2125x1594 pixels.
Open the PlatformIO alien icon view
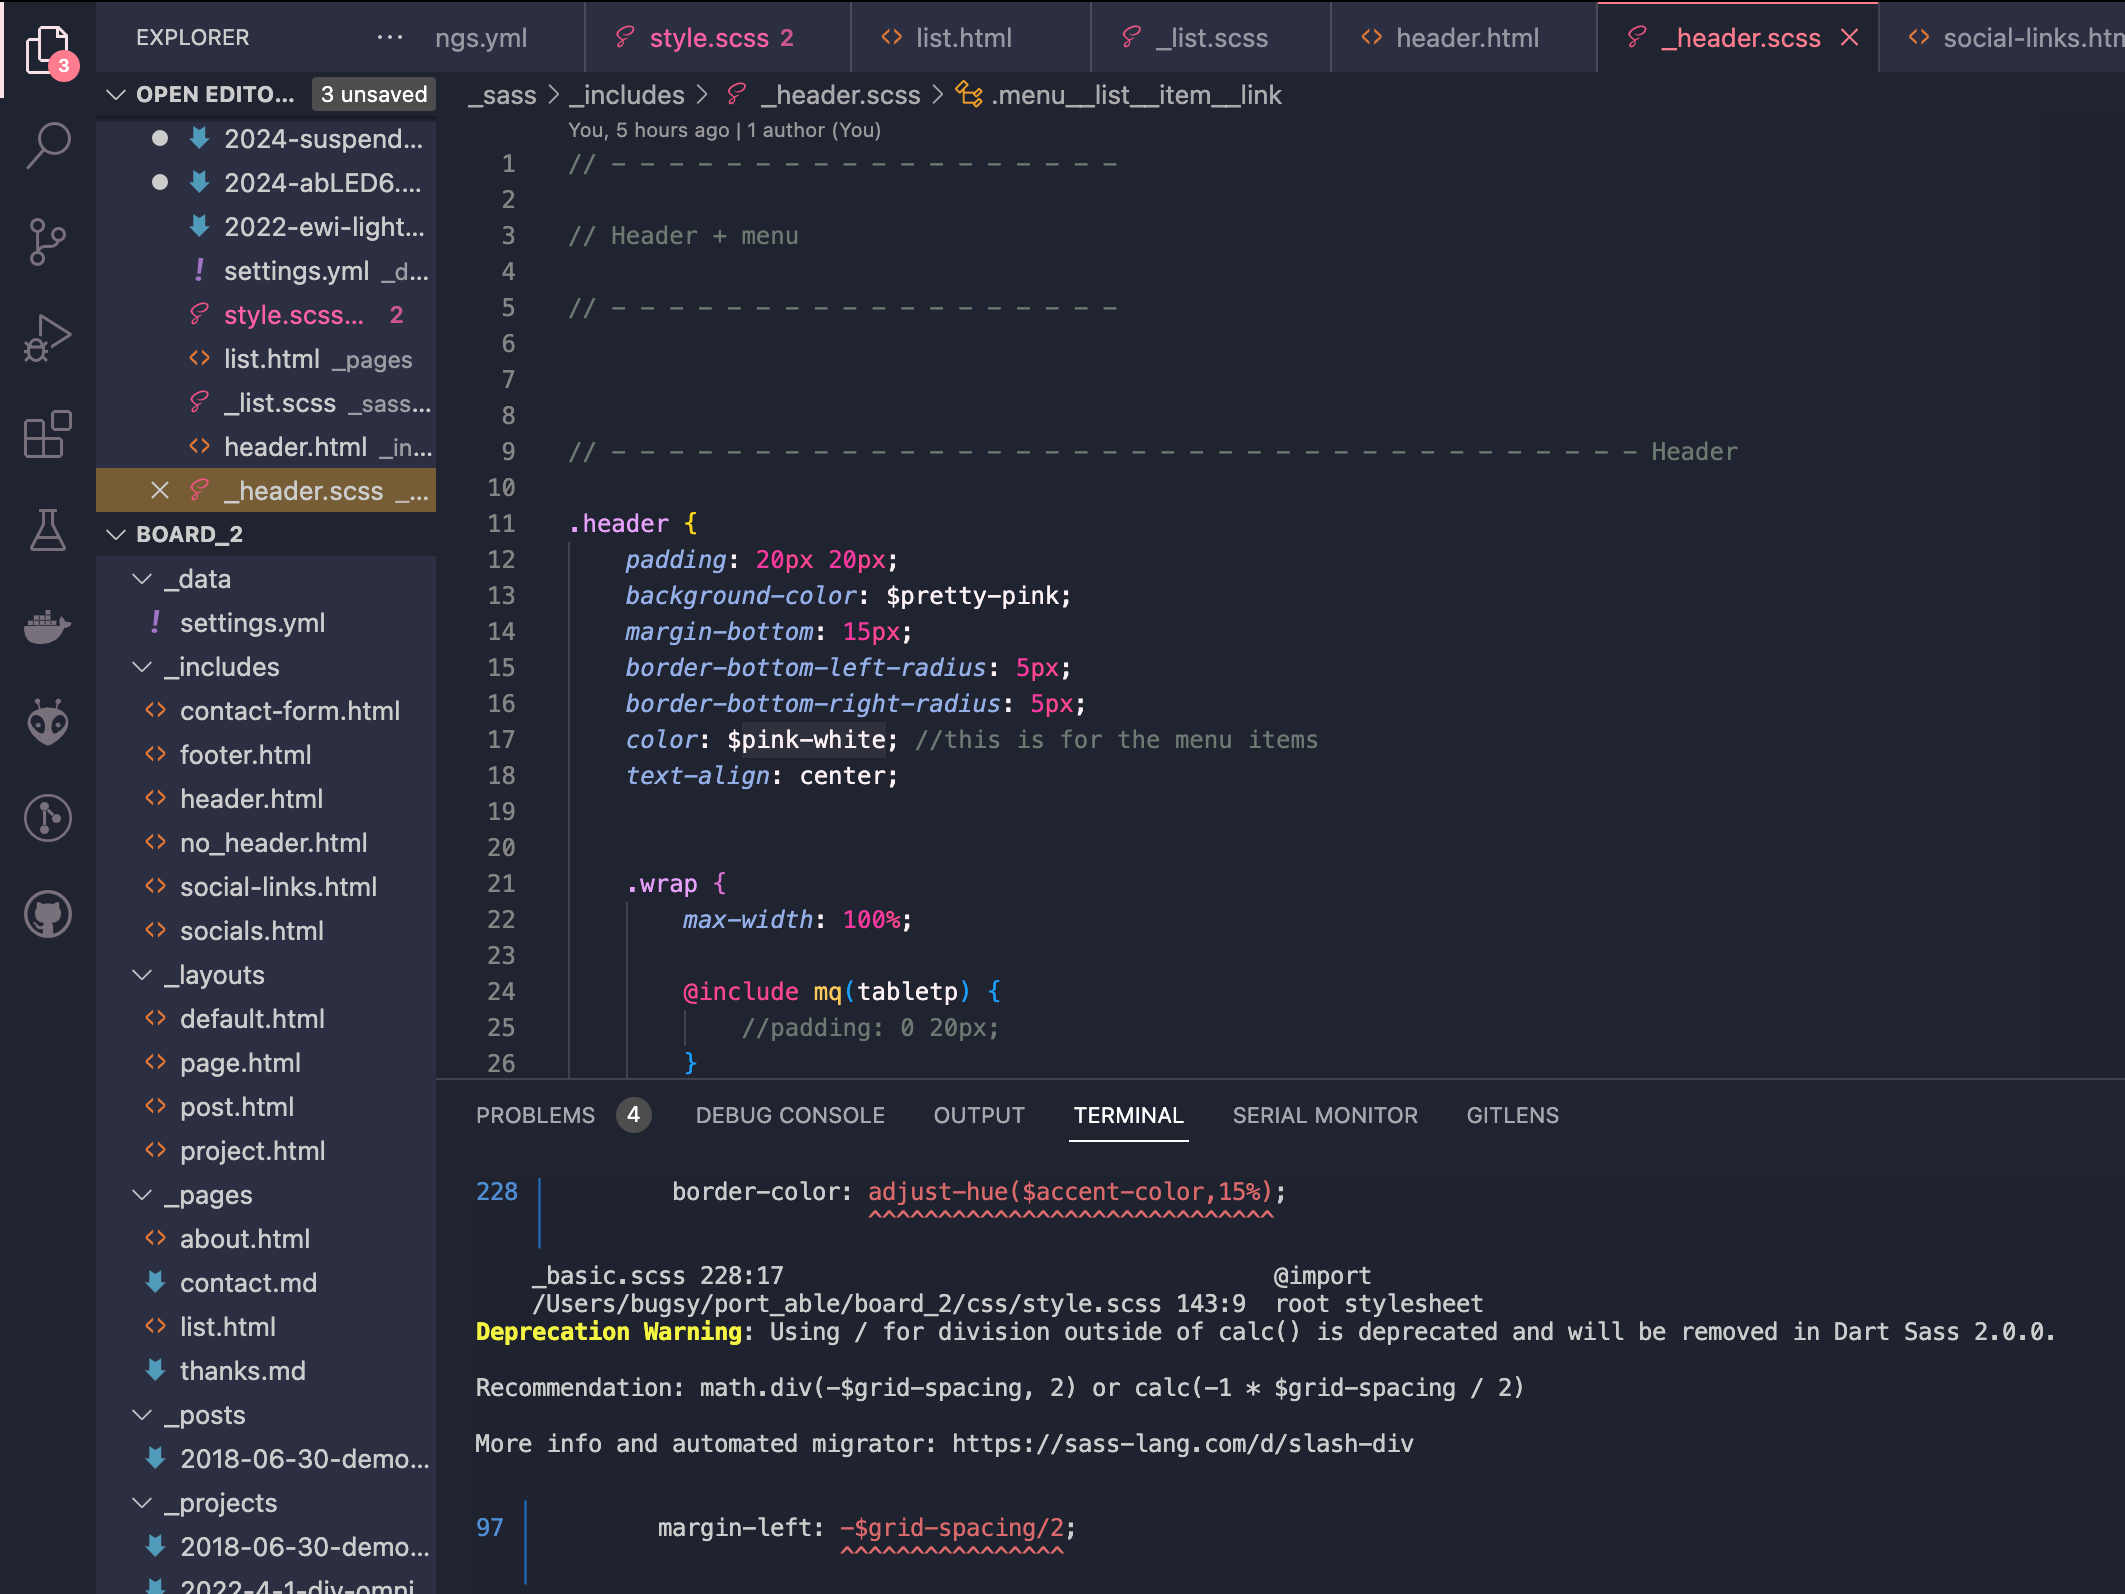click(x=47, y=722)
